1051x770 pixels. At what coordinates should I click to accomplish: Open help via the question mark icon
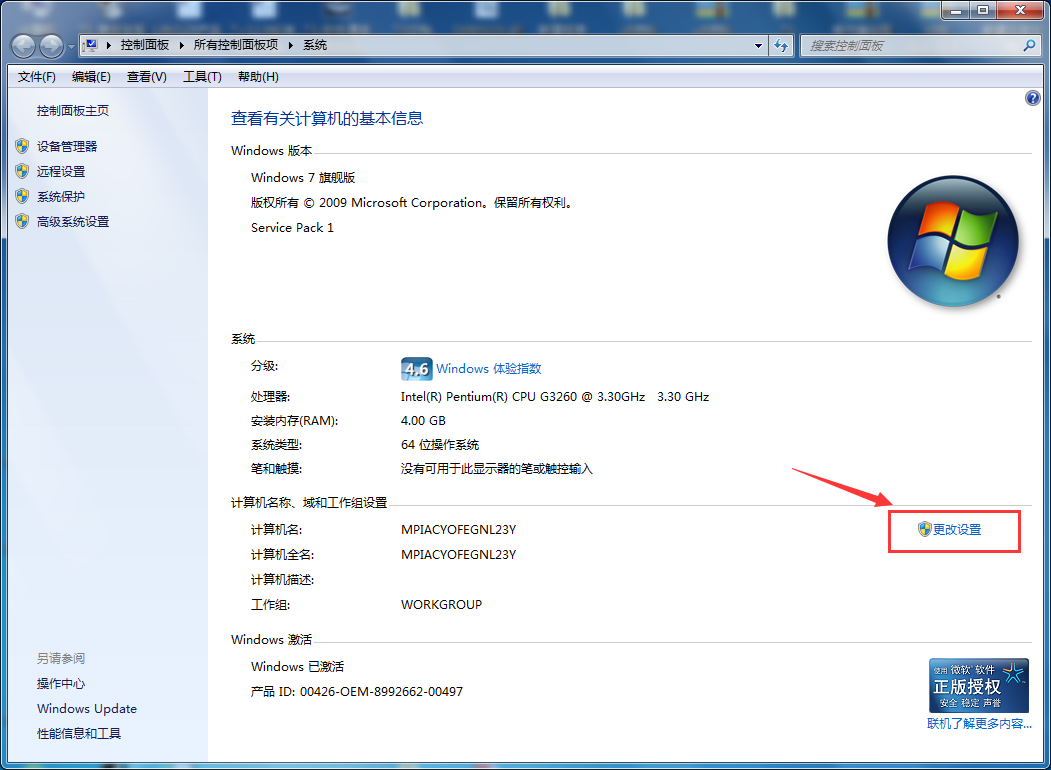pos(1033,98)
